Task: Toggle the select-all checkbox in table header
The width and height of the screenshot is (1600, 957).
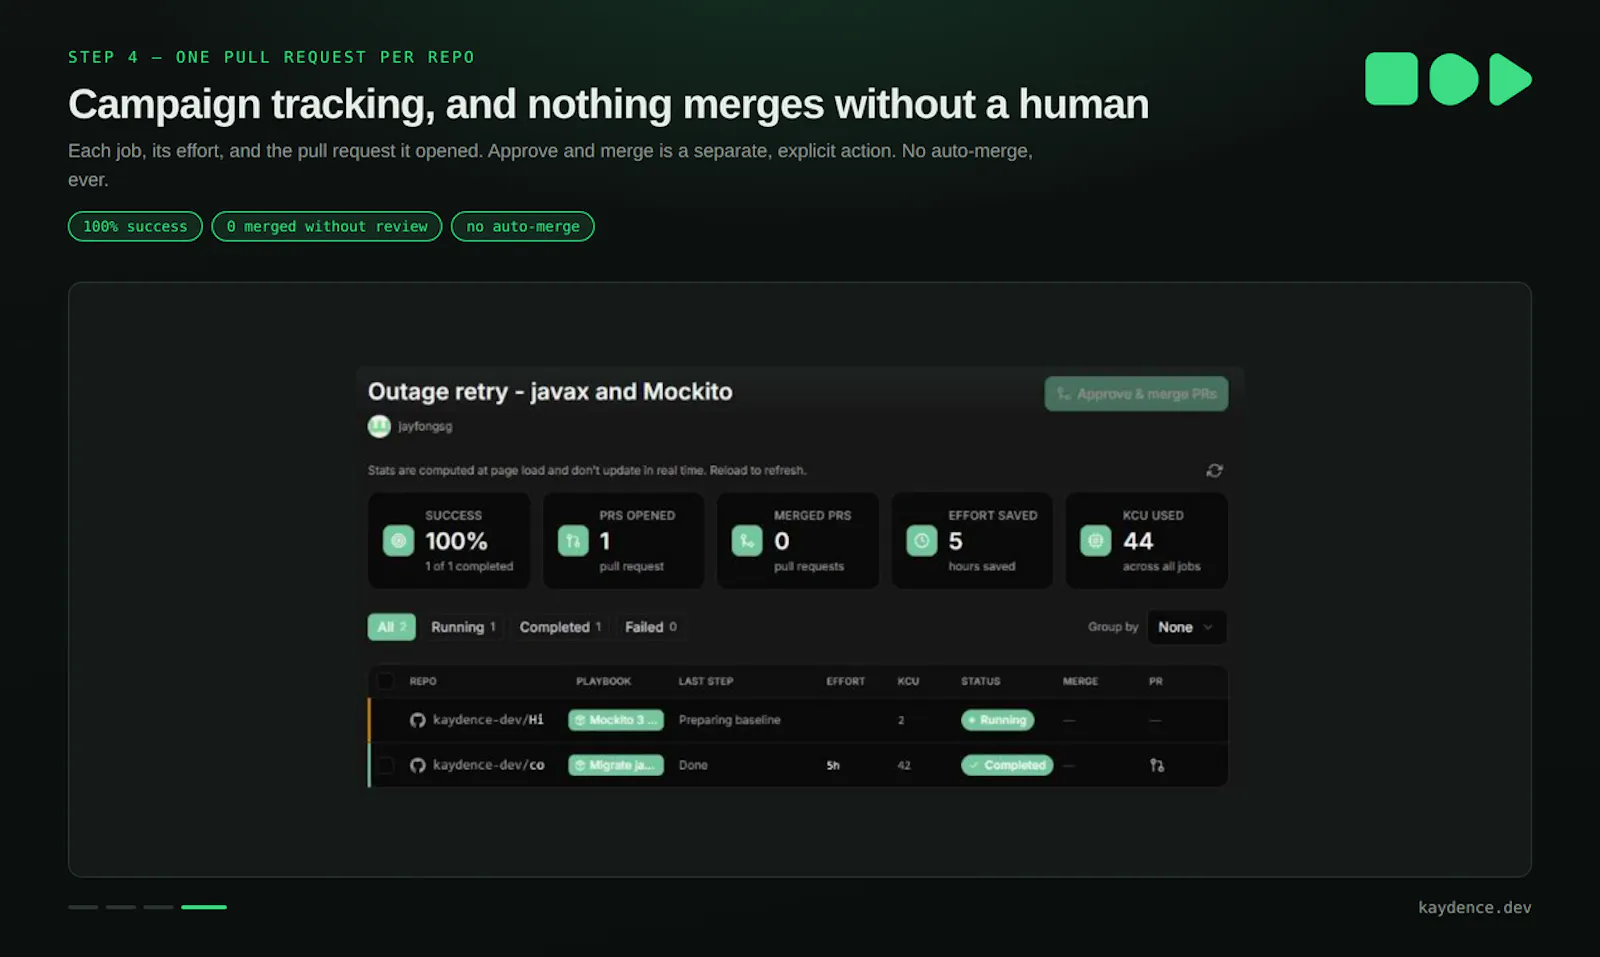Action: [x=385, y=681]
